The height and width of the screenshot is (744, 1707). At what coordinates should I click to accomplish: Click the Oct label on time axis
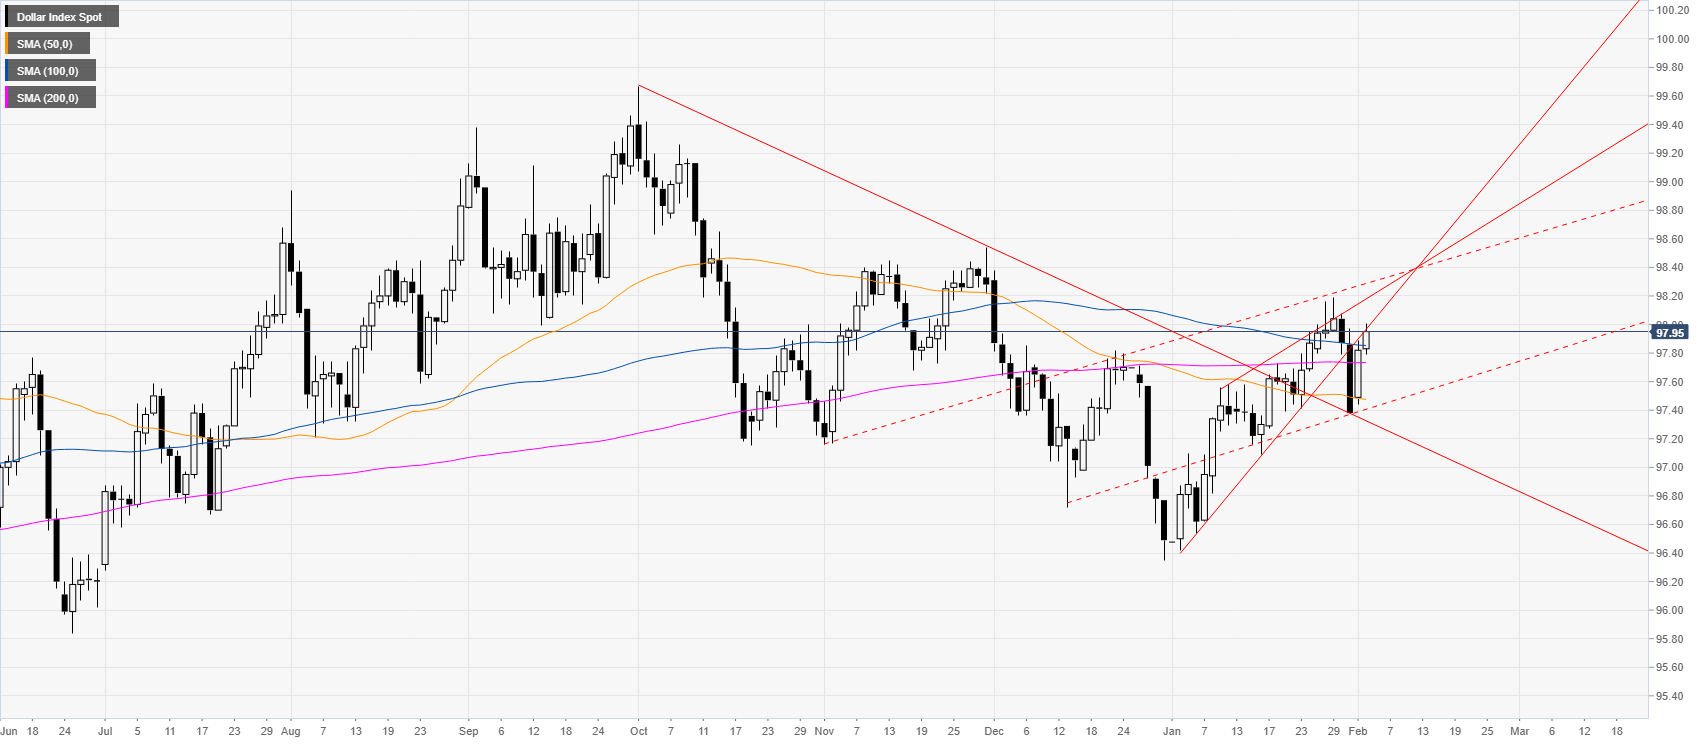638,731
